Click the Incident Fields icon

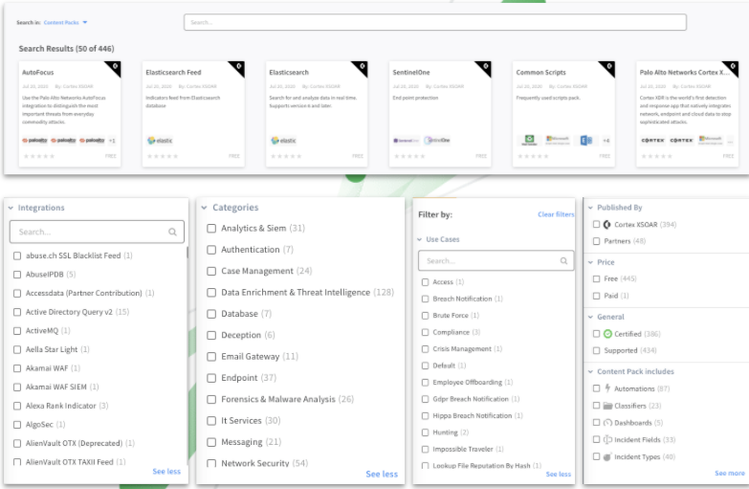pyautogui.click(x=608, y=439)
